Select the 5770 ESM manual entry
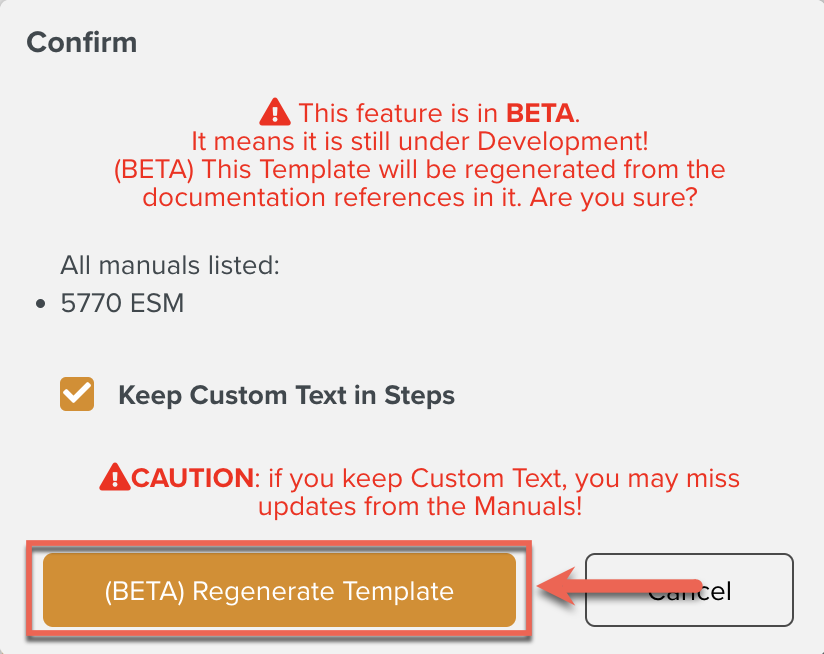Image resolution: width=824 pixels, height=654 pixels. tap(122, 303)
